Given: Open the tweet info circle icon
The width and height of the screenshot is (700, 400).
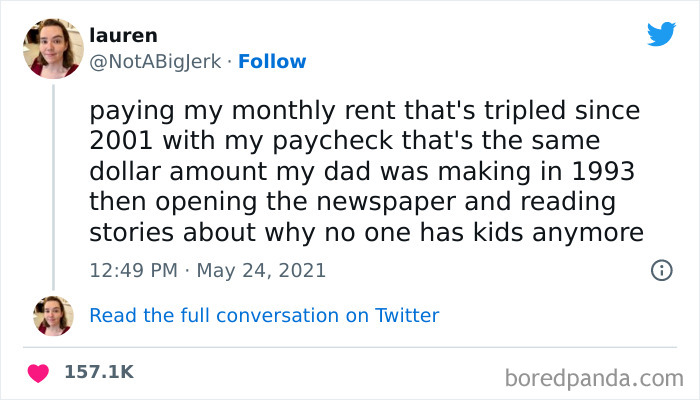Looking at the screenshot, I should tap(660, 270).
